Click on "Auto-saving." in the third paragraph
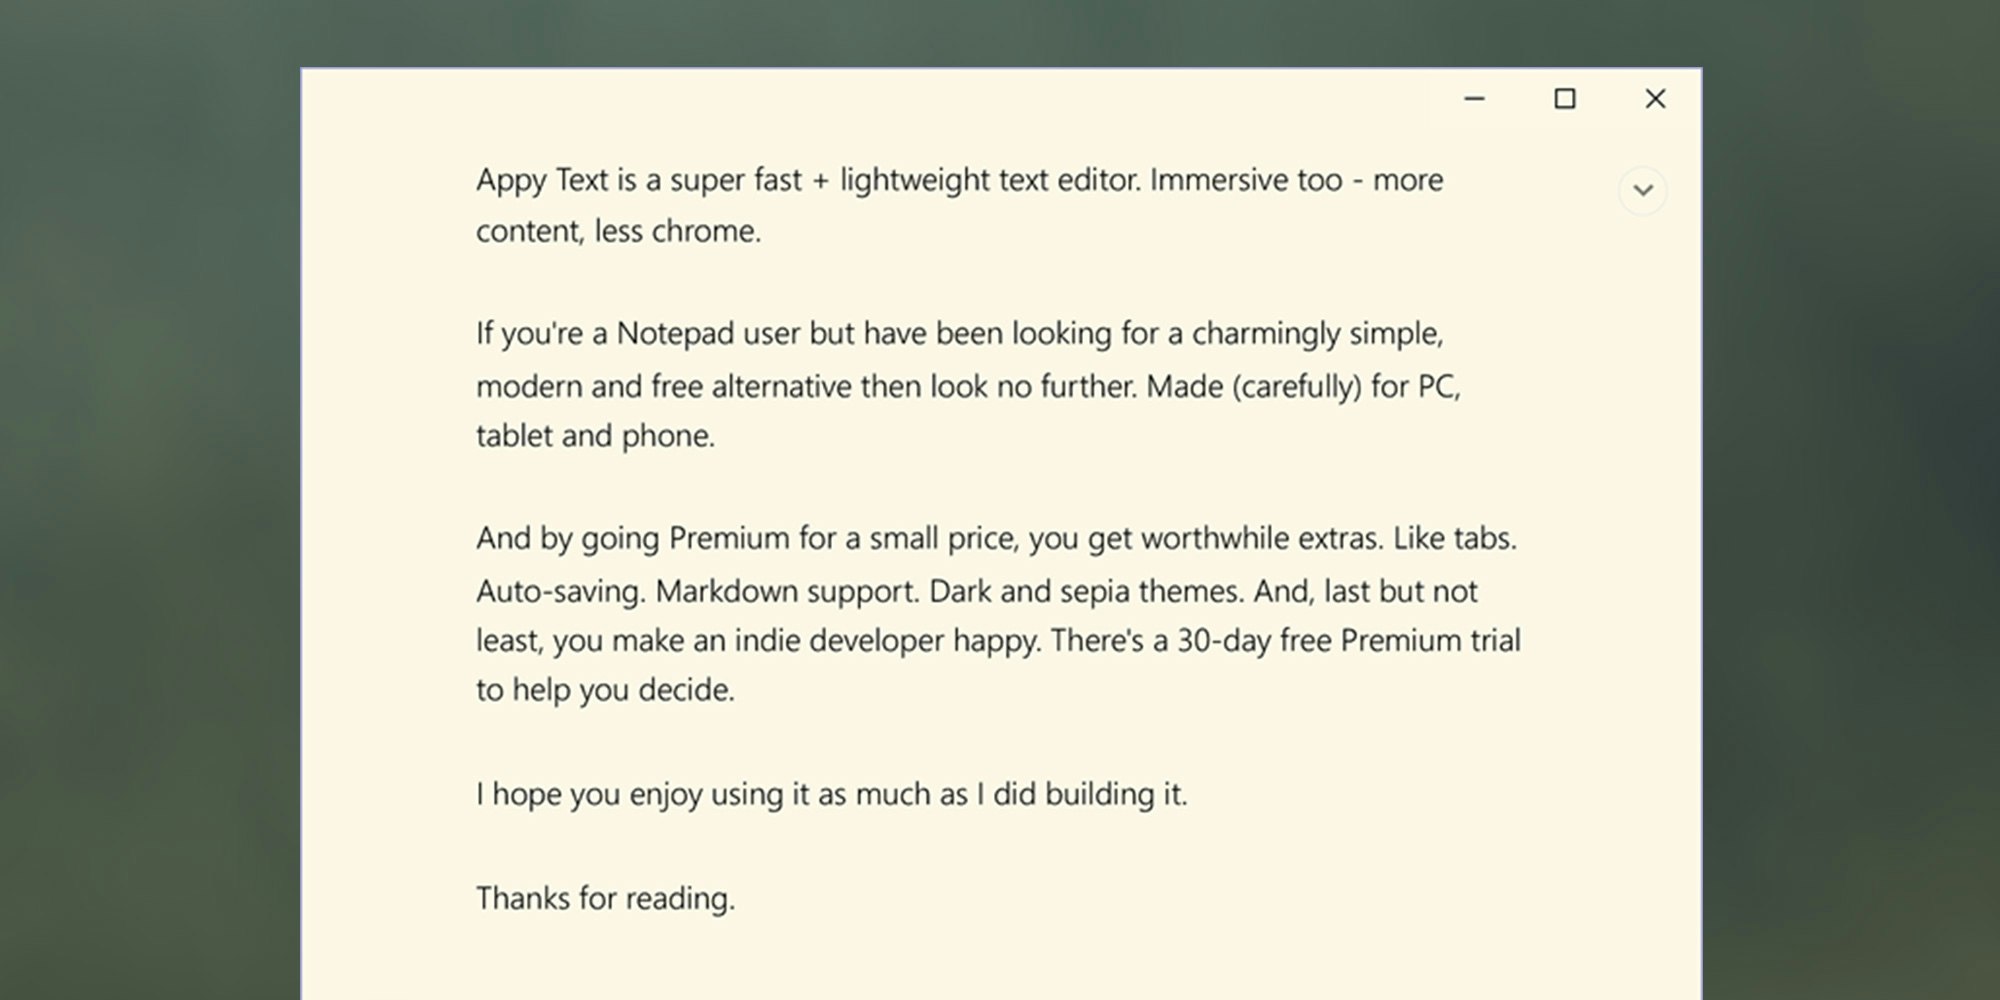2000x1000 pixels. (560, 591)
